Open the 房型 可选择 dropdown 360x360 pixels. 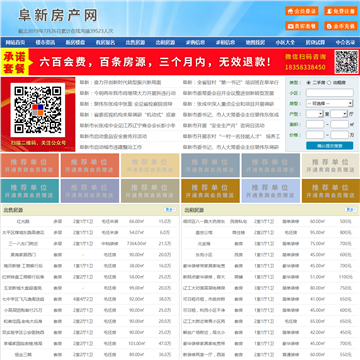click(x=330, y=103)
